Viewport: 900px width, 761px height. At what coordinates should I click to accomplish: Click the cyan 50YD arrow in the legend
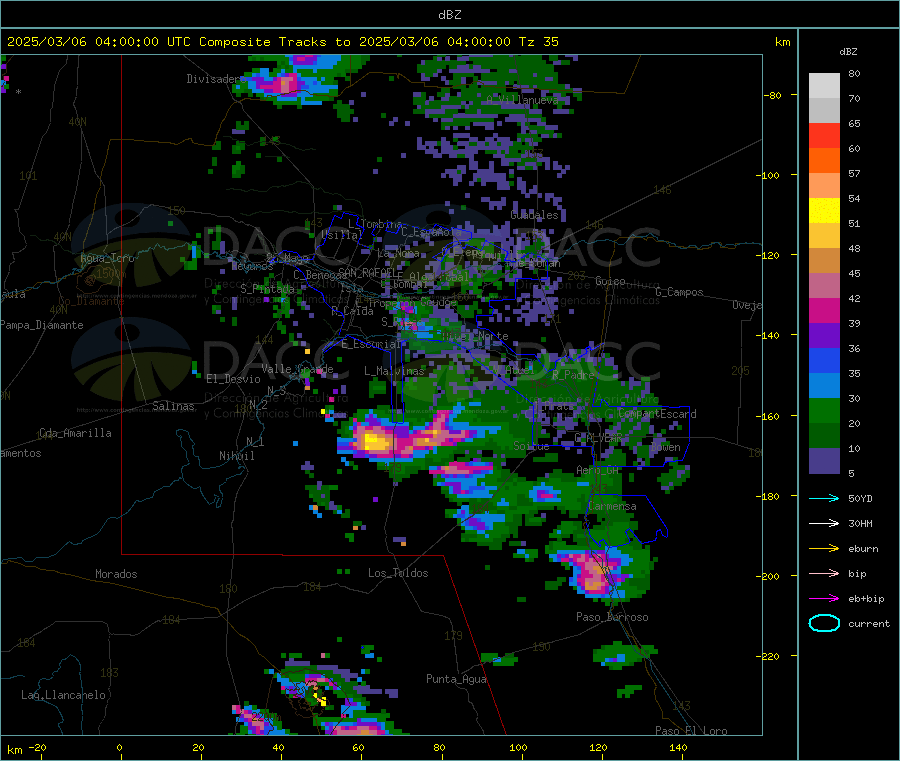[824, 498]
